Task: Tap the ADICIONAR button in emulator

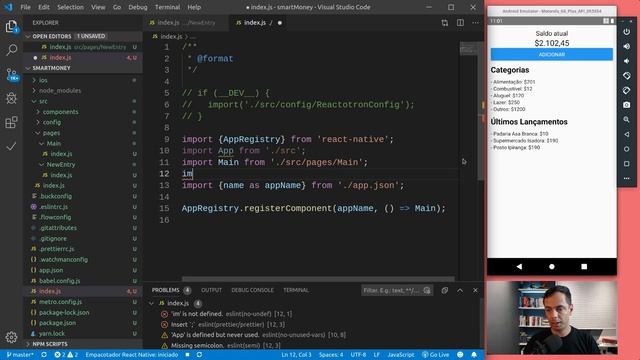Action: point(552,55)
